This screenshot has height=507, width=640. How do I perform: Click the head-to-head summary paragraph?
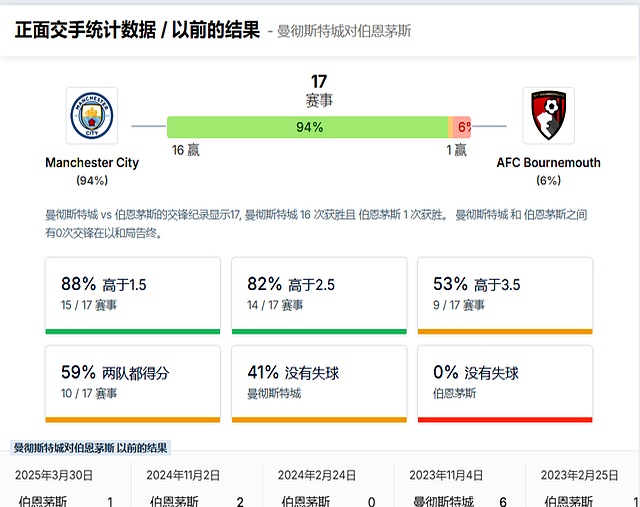click(x=316, y=224)
